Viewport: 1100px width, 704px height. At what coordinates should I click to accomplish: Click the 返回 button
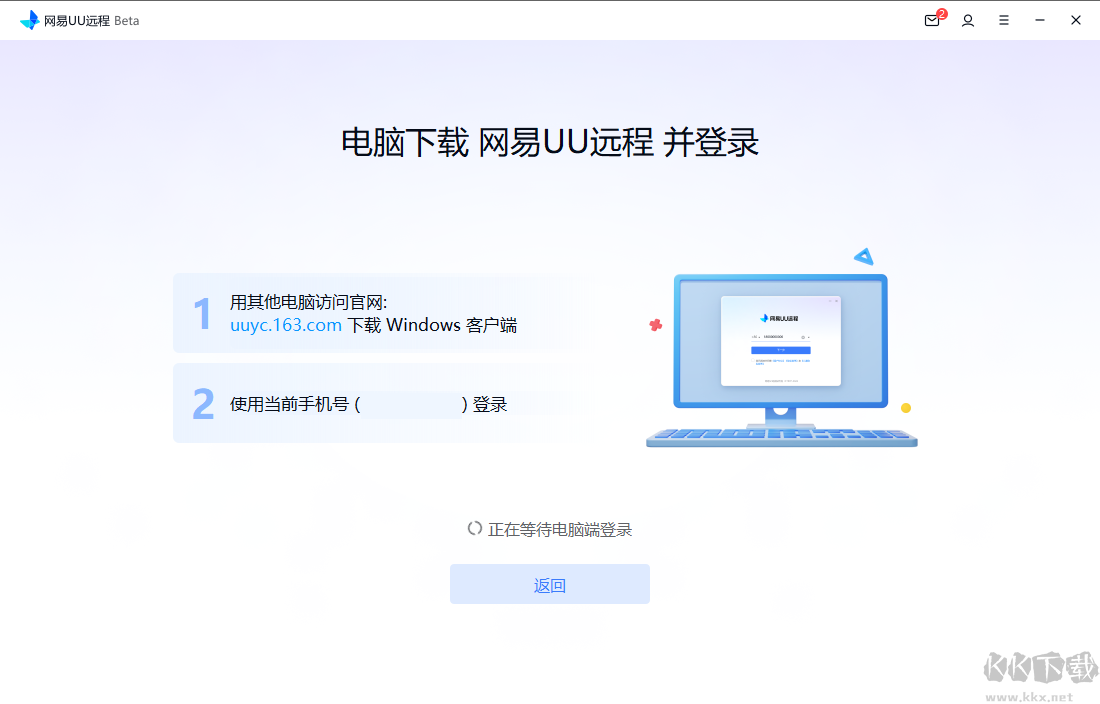tap(549, 584)
